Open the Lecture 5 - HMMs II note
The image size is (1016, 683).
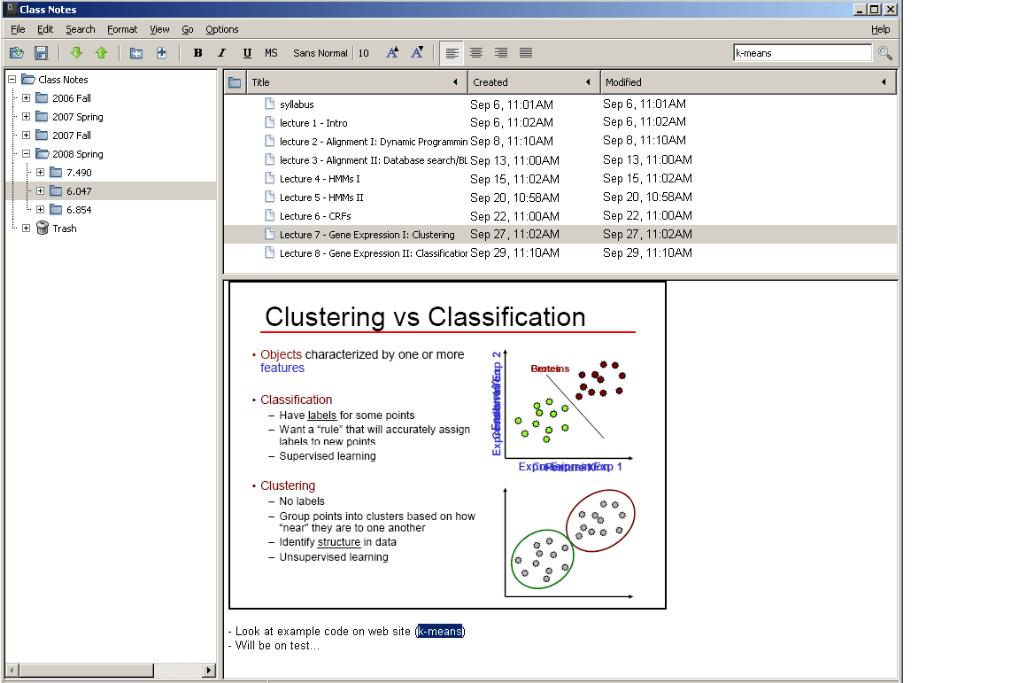321,197
